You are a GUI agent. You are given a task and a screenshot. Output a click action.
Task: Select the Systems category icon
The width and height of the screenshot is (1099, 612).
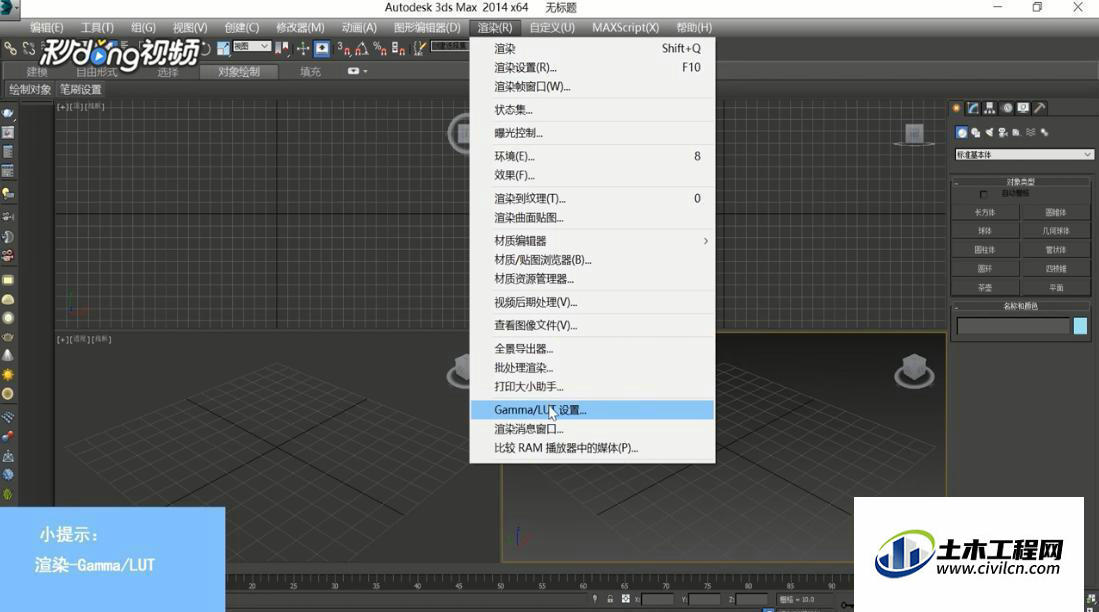1044,132
